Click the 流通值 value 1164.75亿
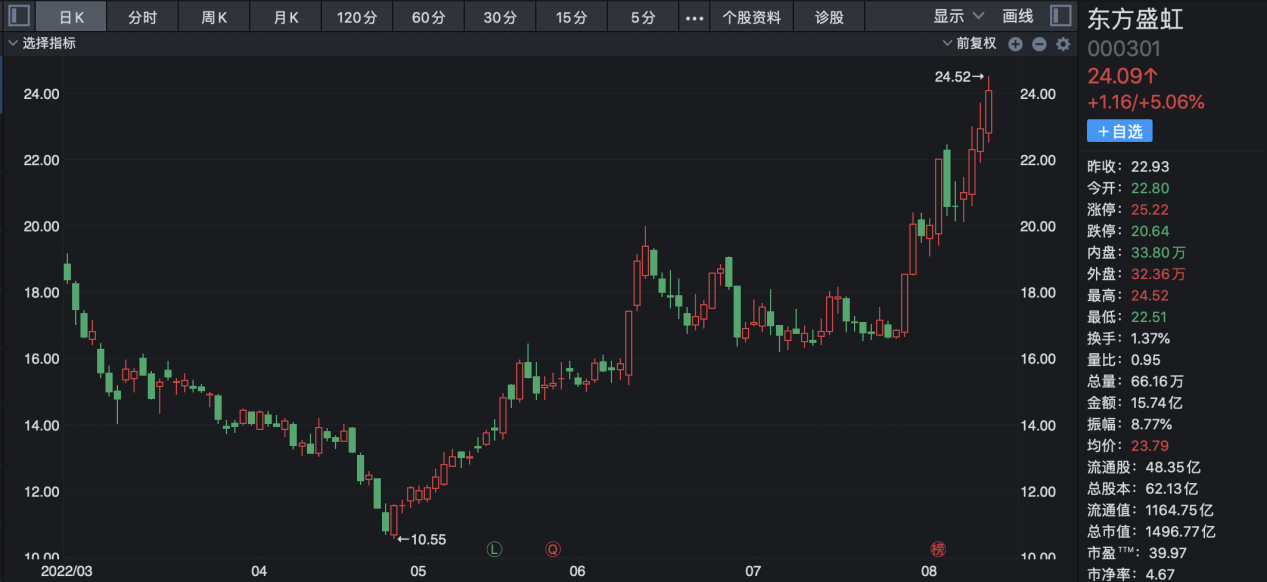The image size is (1267, 582). [x=1180, y=510]
